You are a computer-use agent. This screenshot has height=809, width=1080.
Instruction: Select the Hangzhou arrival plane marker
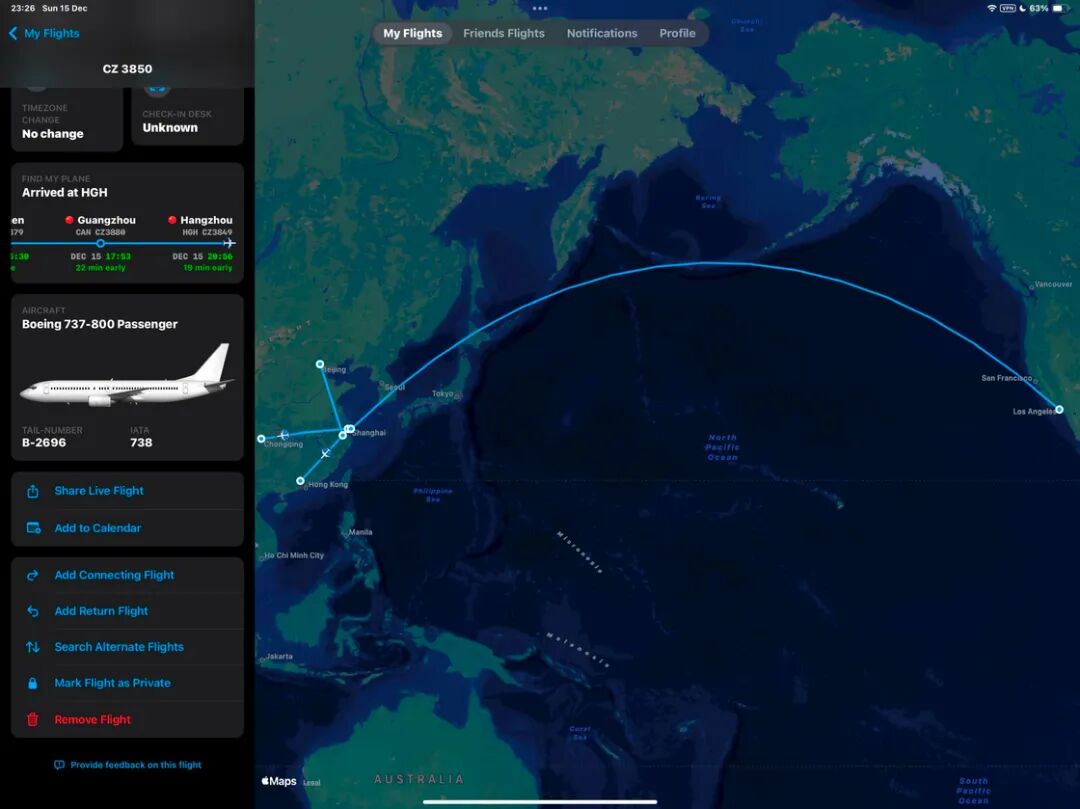click(x=229, y=243)
